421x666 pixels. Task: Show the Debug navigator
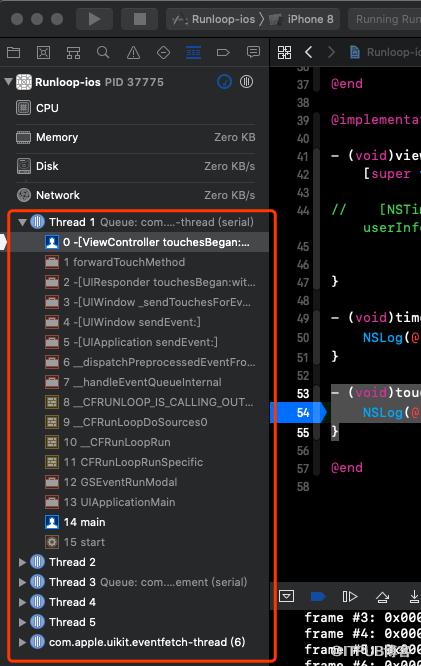point(193,53)
